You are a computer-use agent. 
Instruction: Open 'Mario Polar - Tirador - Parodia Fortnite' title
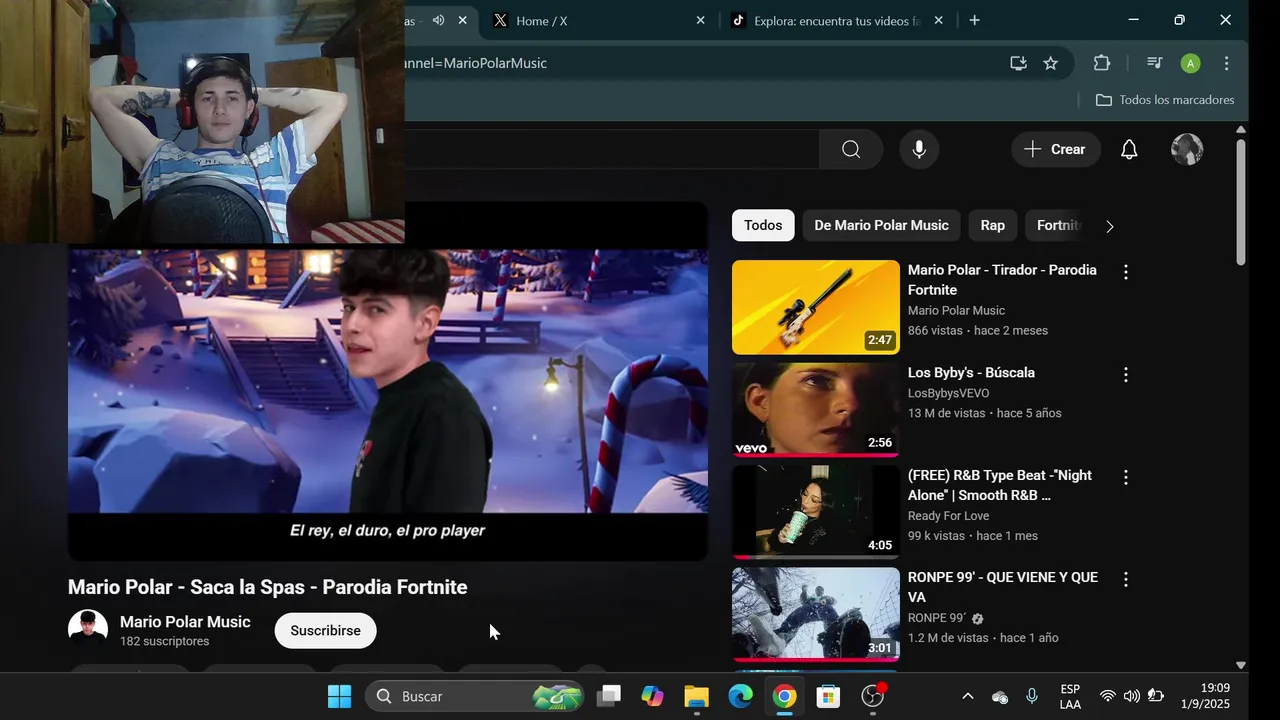coord(1002,280)
